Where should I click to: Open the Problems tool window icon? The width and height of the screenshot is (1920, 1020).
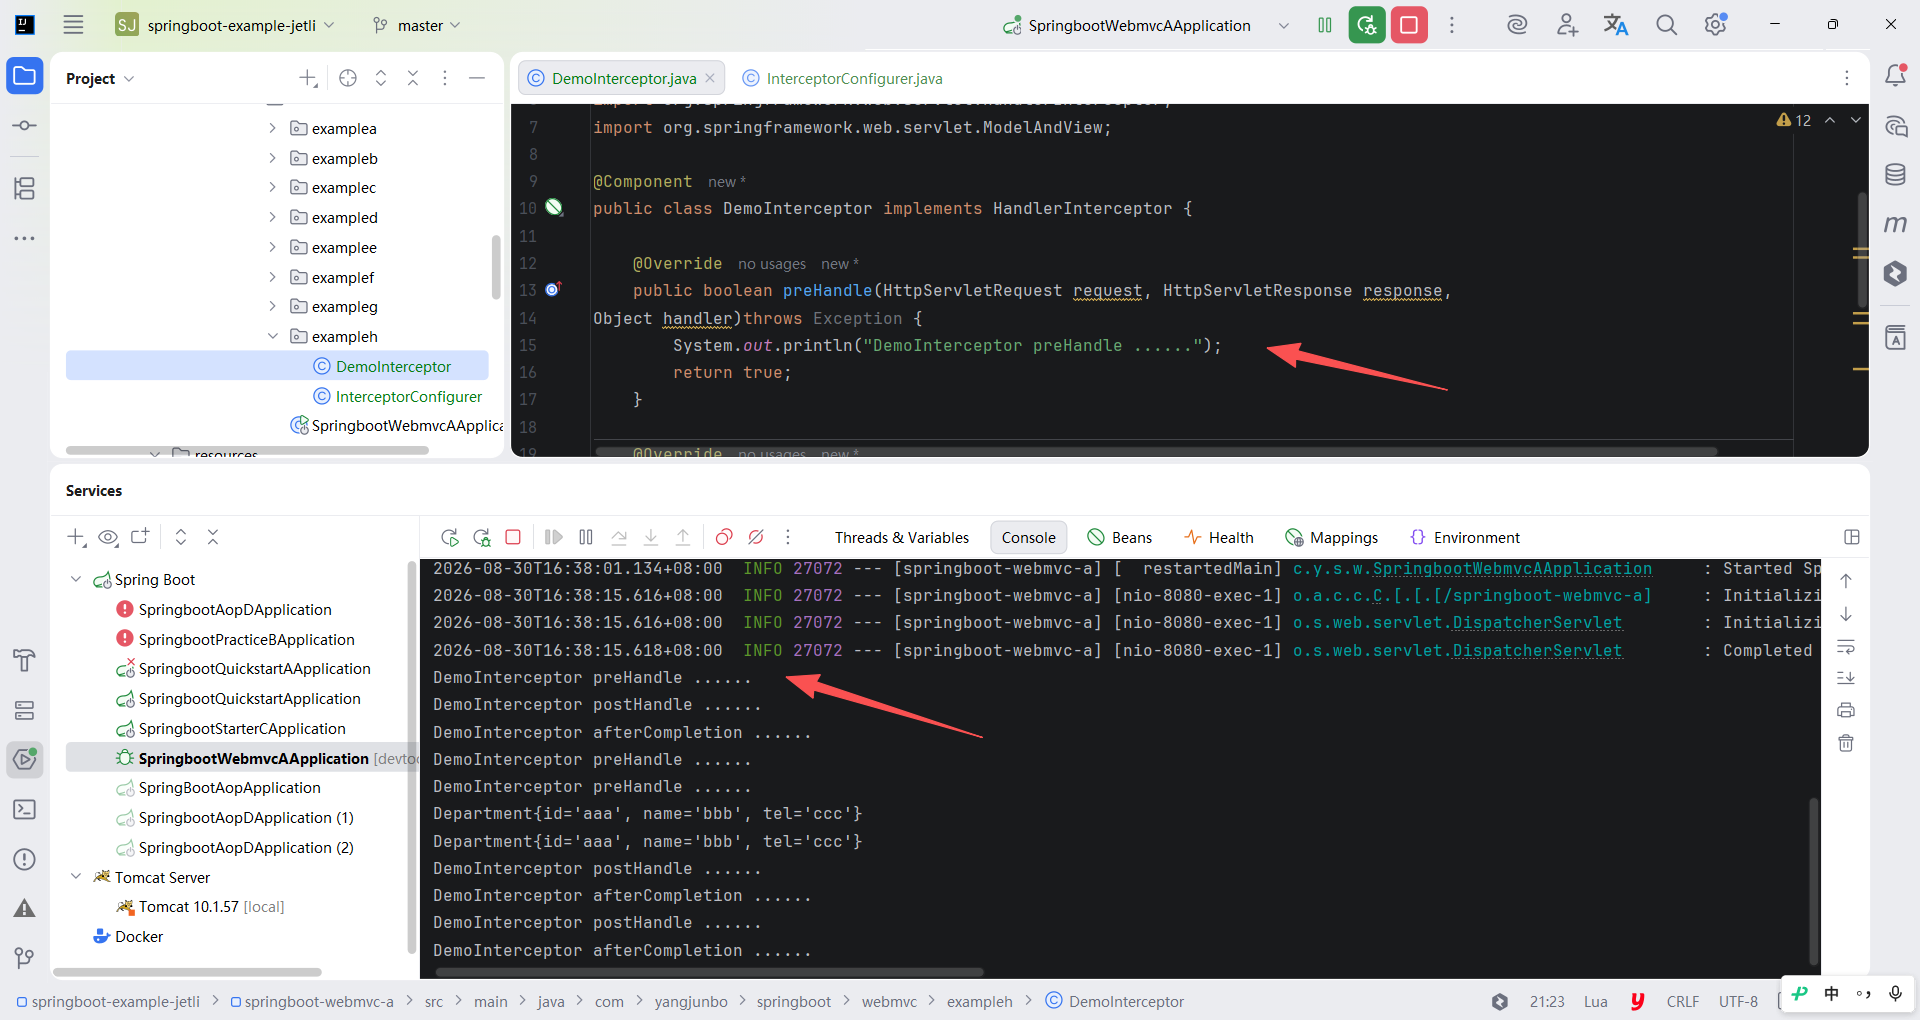click(25, 859)
